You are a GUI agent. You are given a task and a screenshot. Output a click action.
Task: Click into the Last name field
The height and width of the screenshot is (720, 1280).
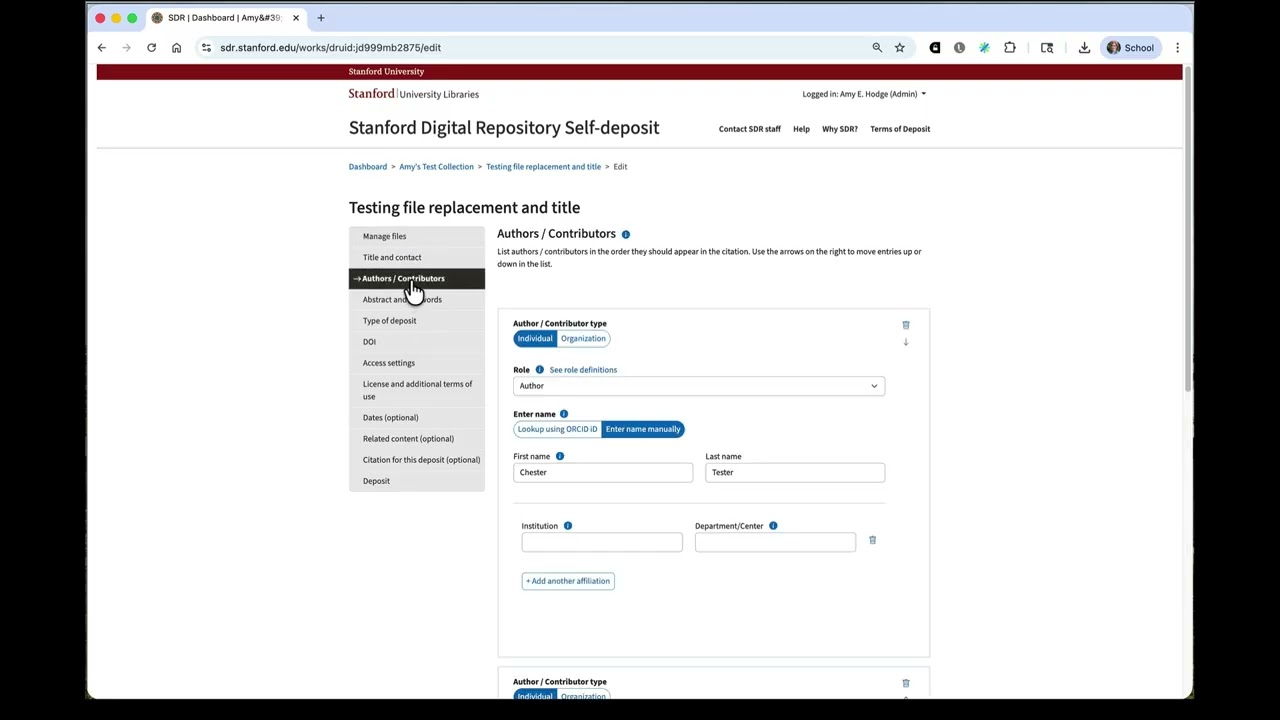(795, 472)
